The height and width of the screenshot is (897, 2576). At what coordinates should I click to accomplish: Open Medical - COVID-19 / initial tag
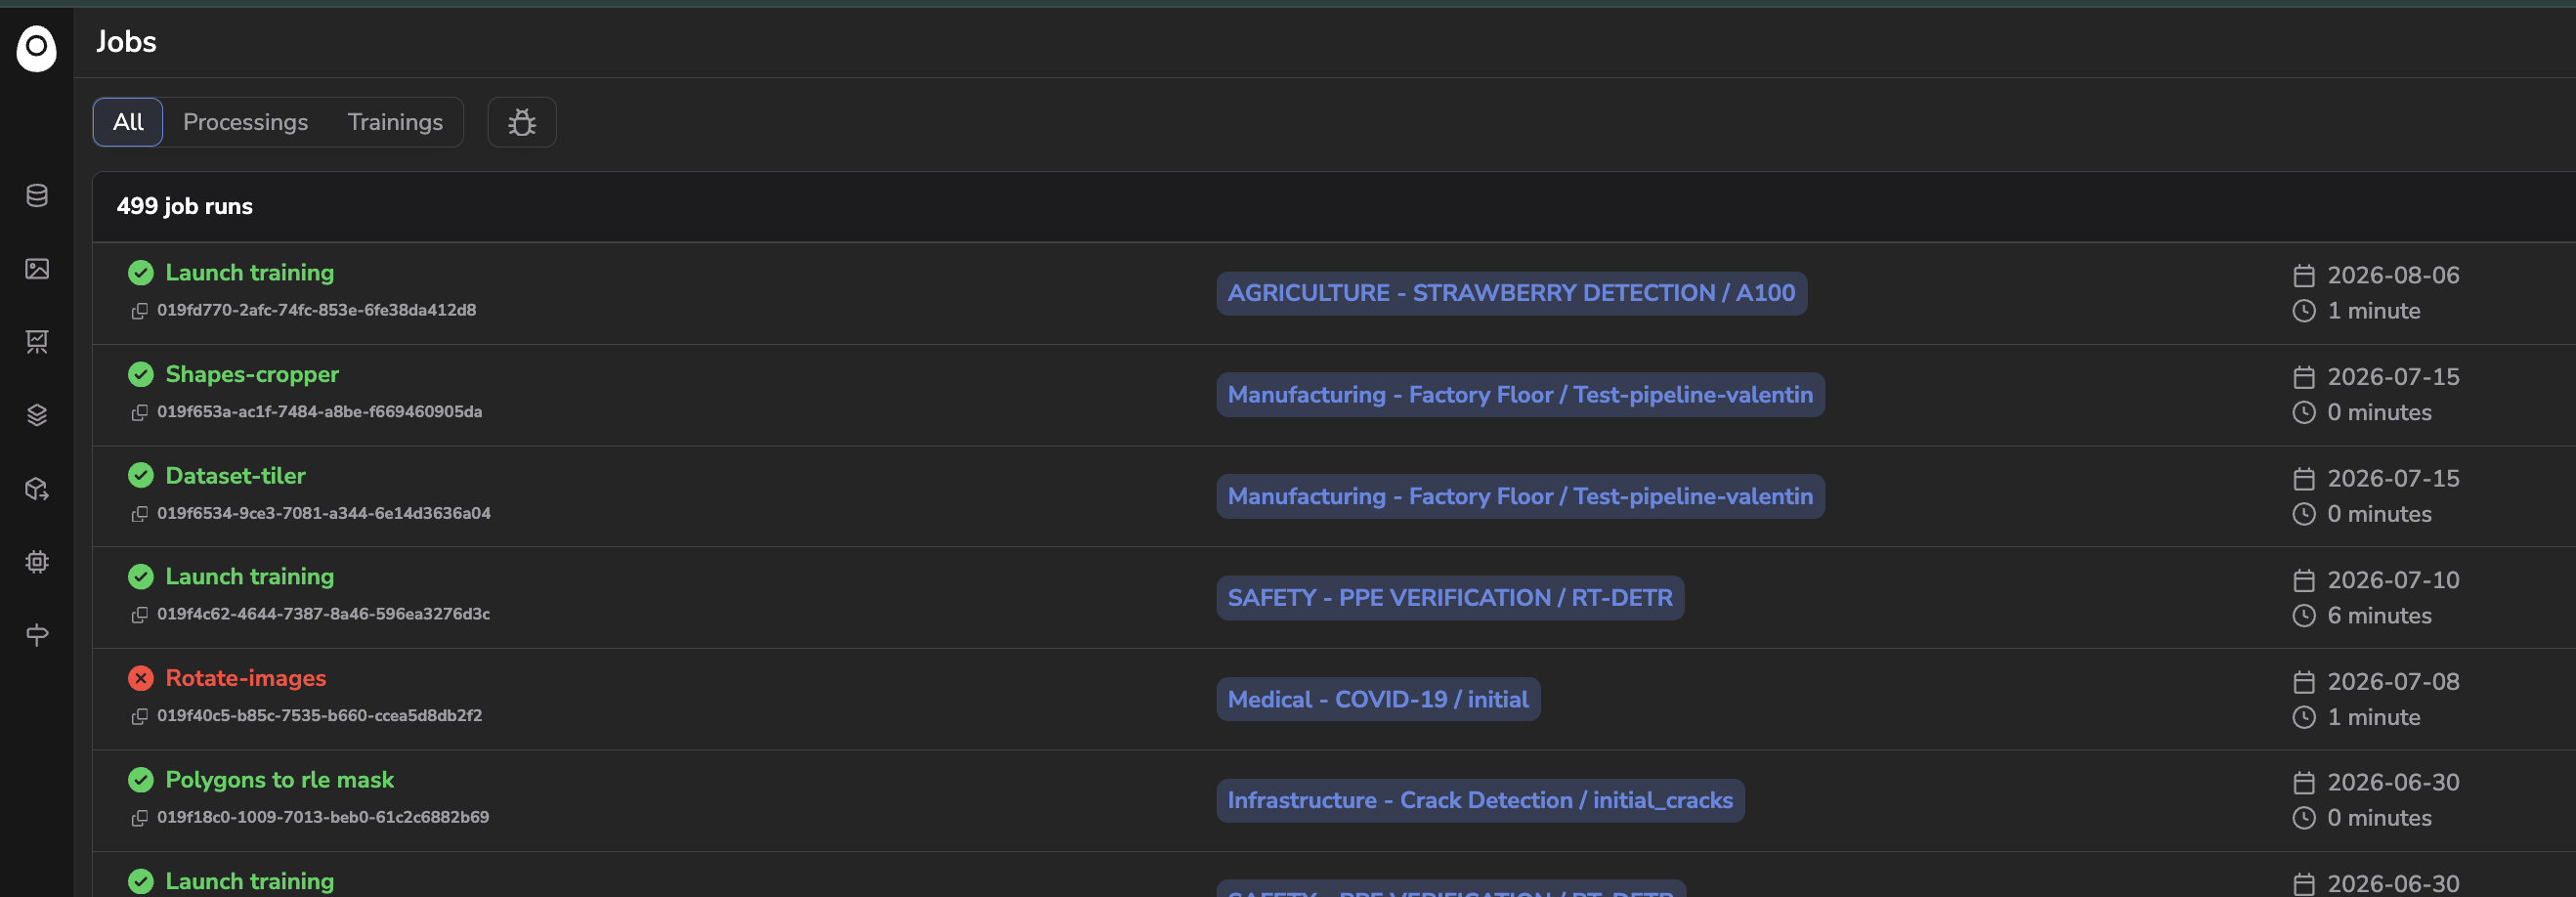(1378, 699)
